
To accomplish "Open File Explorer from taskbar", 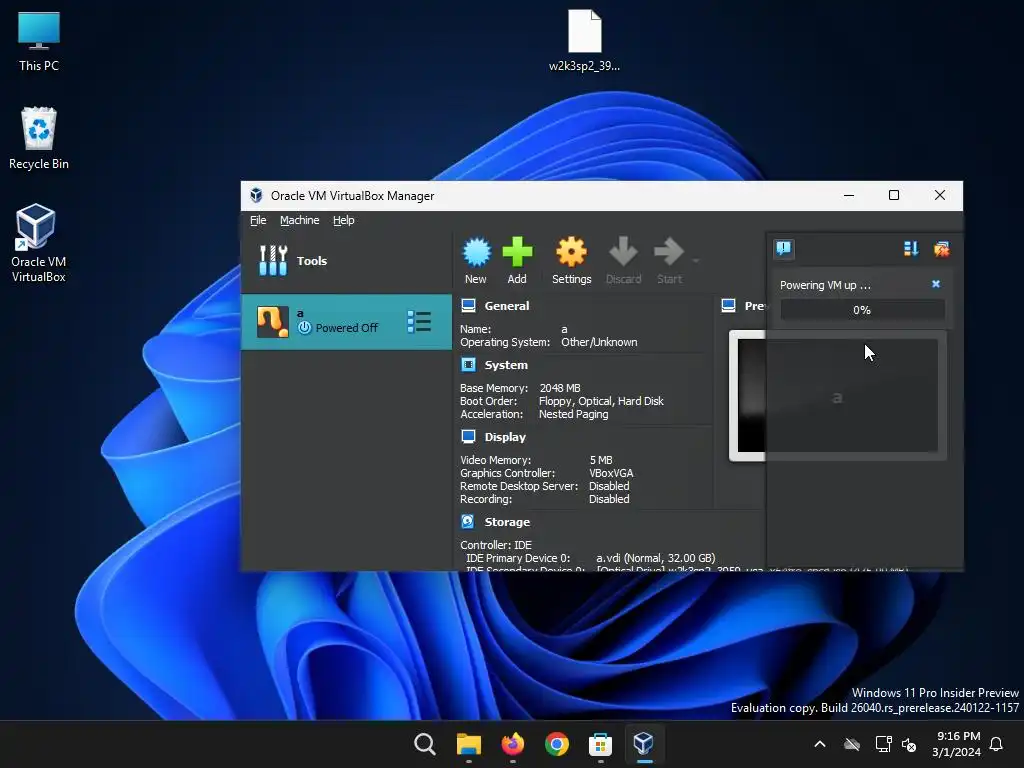I will [x=469, y=744].
